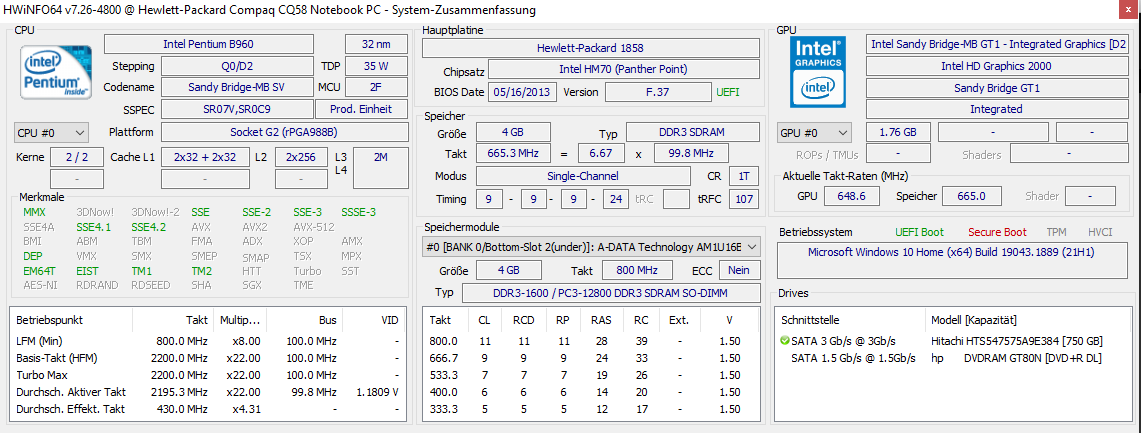Select the Durchsch. Effekt. Takt row
Image resolution: width=1141 pixels, height=433 pixels.
(207, 409)
